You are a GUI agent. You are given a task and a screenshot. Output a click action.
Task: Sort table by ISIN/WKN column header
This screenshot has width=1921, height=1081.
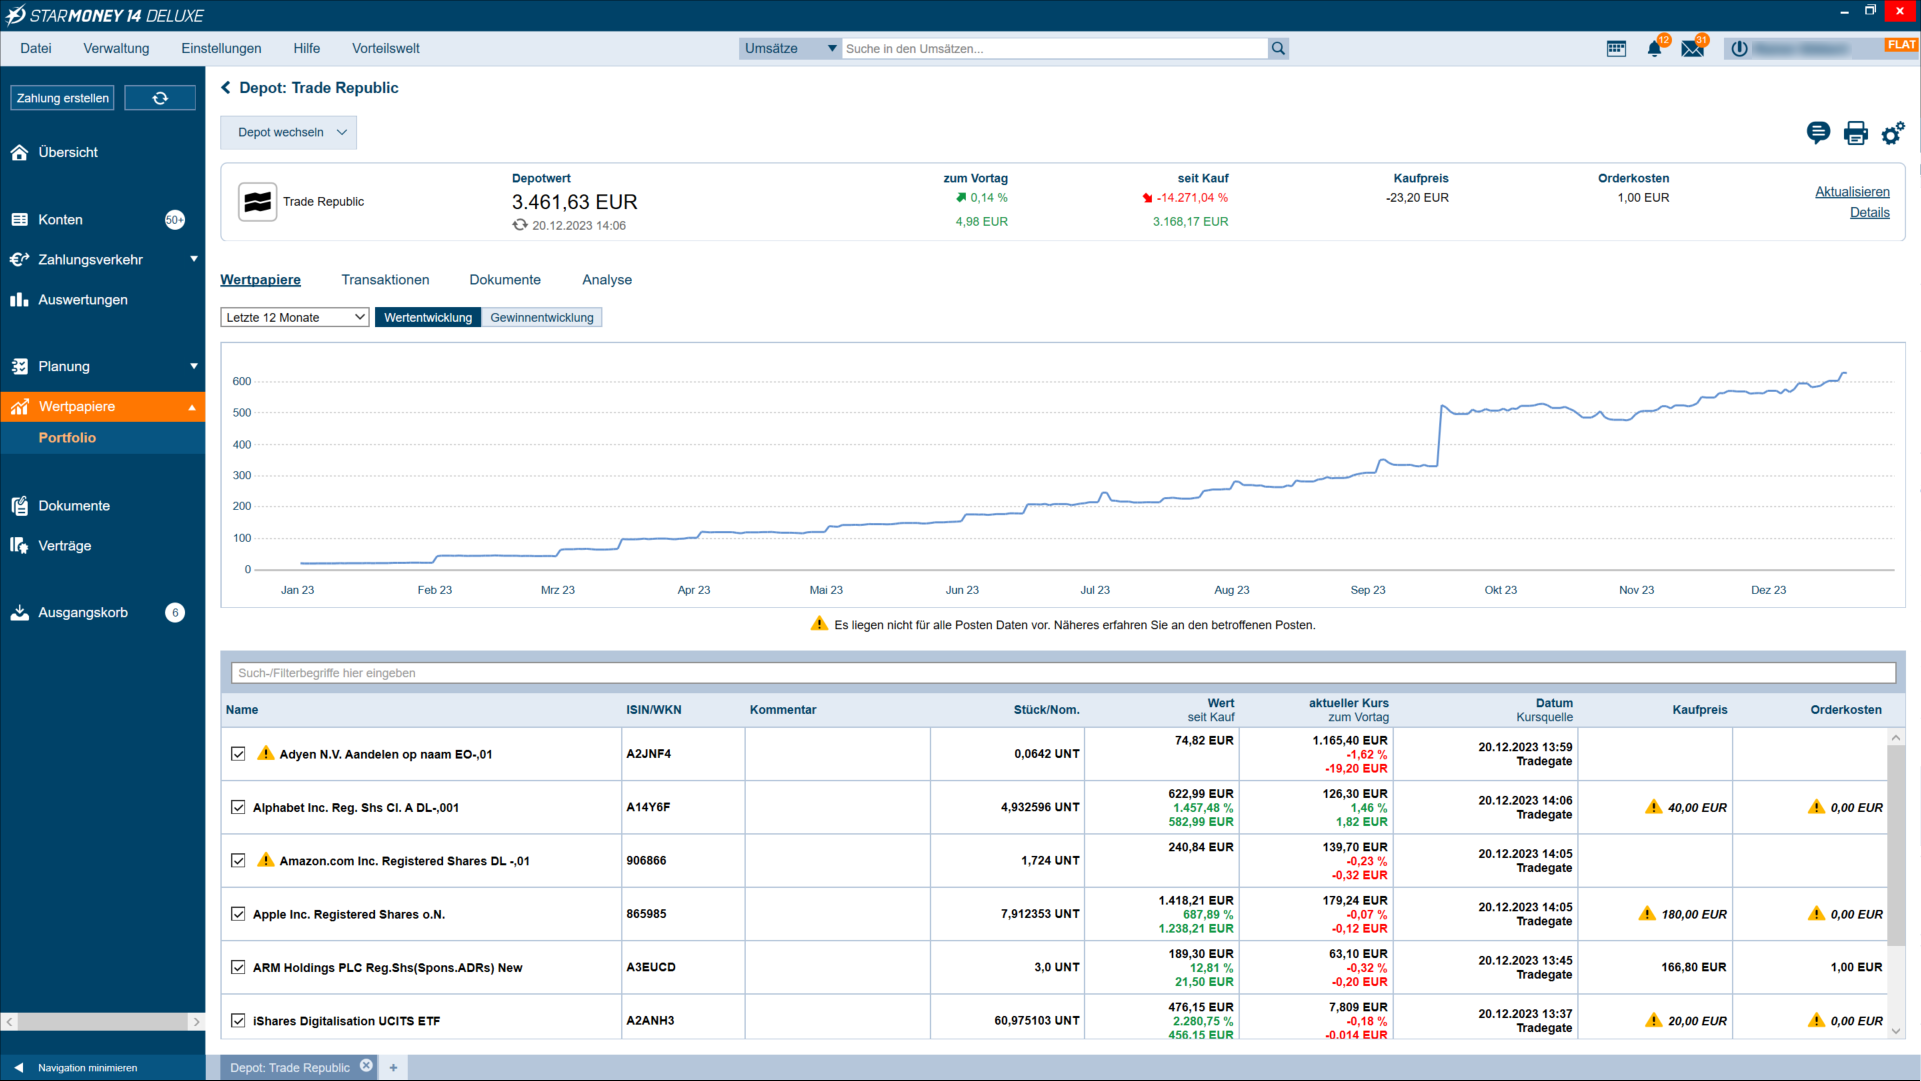click(x=654, y=710)
